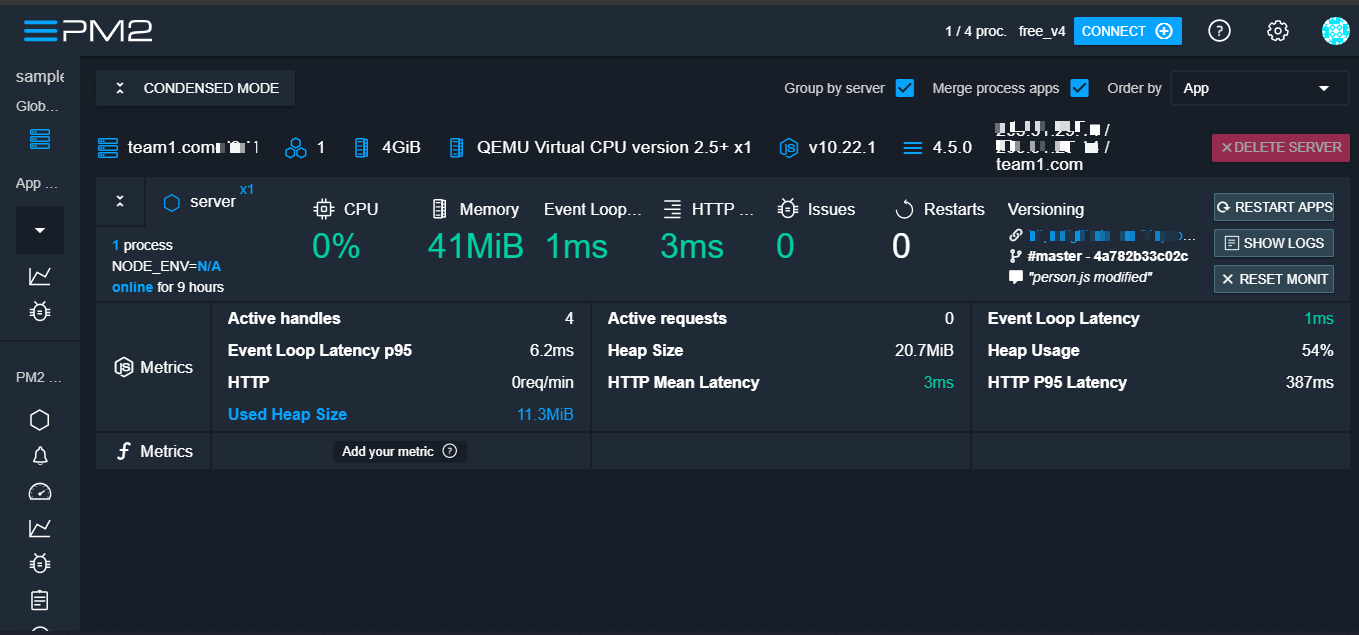Open the help question mark icon
The image size is (1359, 635).
click(1219, 31)
